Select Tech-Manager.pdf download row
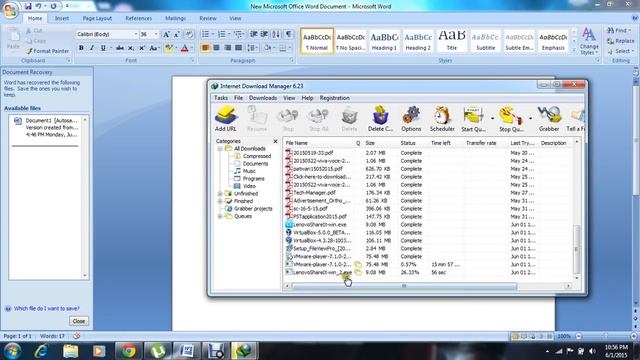 (x=429, y=193)
